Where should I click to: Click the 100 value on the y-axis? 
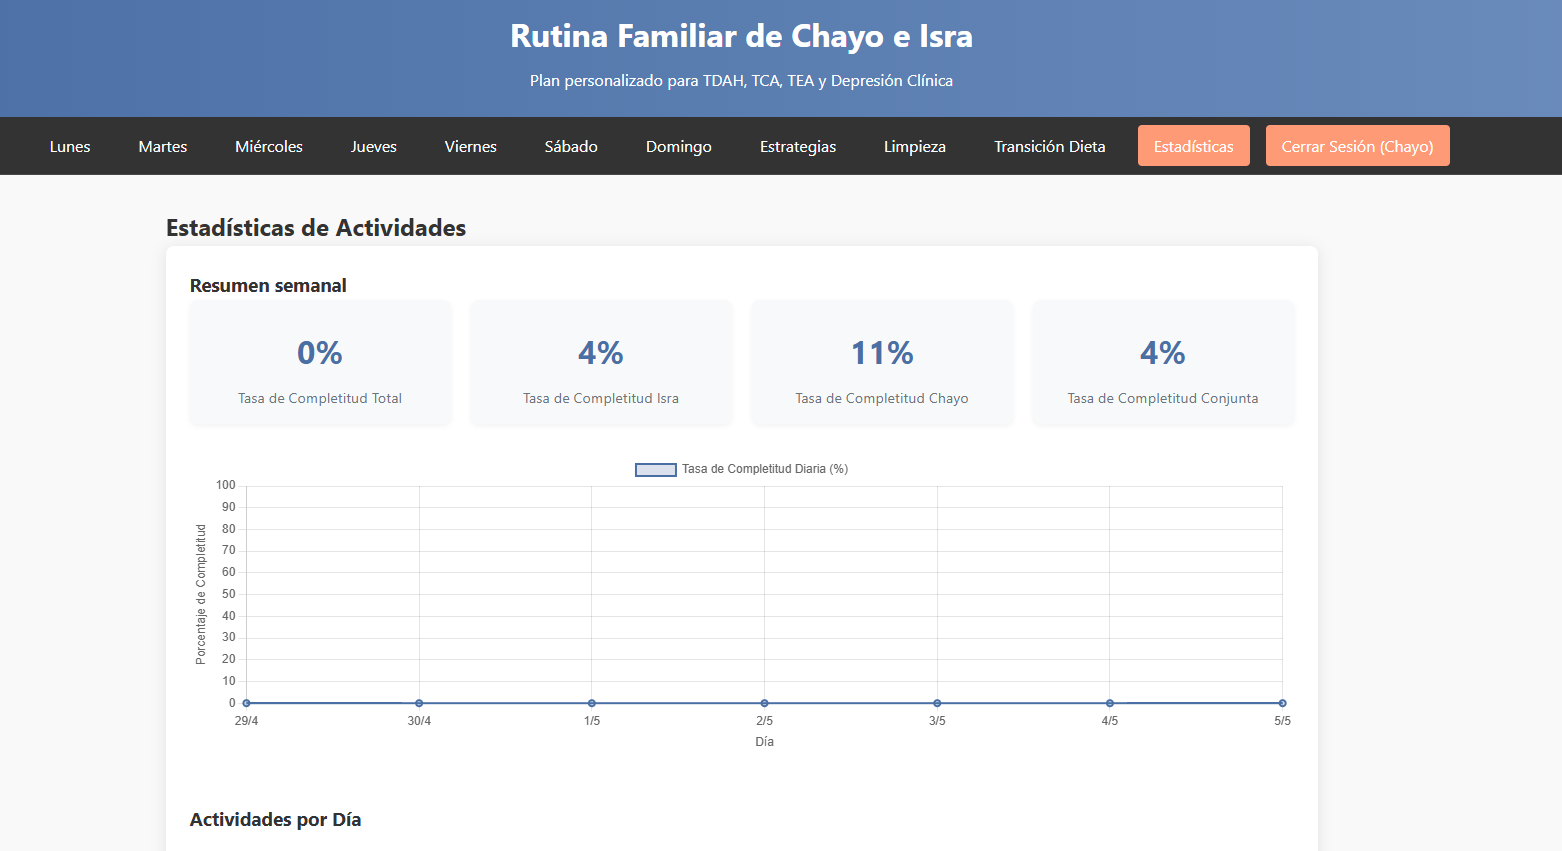[226, 485]
